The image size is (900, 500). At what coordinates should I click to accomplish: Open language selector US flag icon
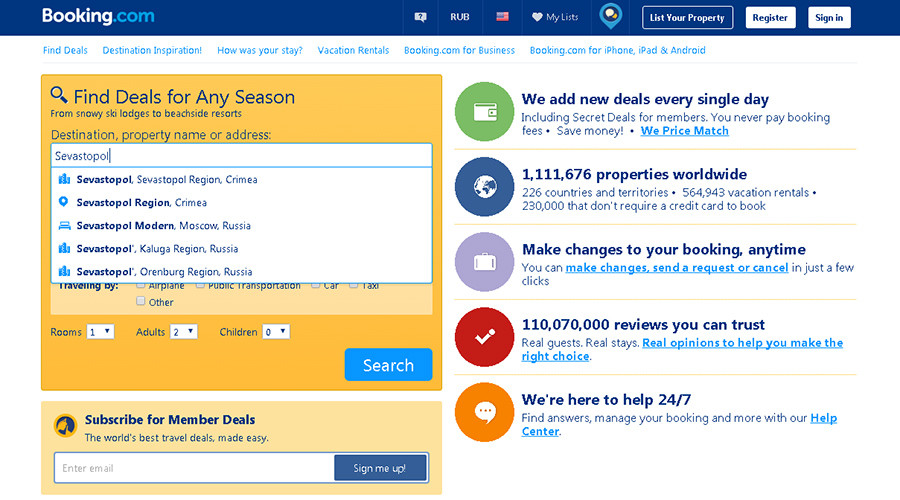coord(502,17)
